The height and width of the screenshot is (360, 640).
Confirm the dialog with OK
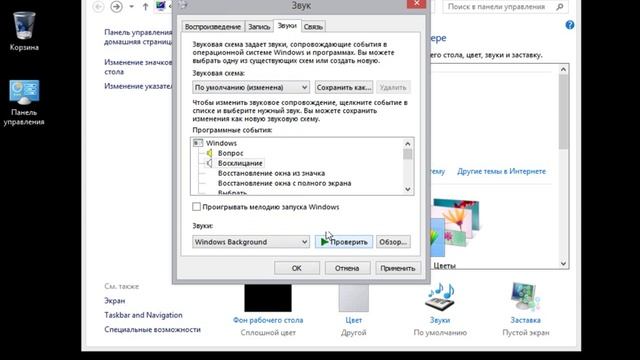(297, 268)
